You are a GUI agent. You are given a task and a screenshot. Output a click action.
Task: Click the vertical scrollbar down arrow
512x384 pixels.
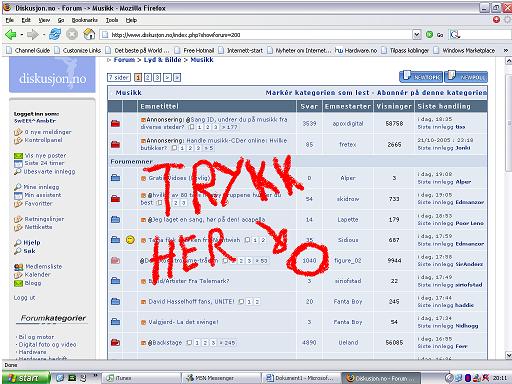click(508, 355)
